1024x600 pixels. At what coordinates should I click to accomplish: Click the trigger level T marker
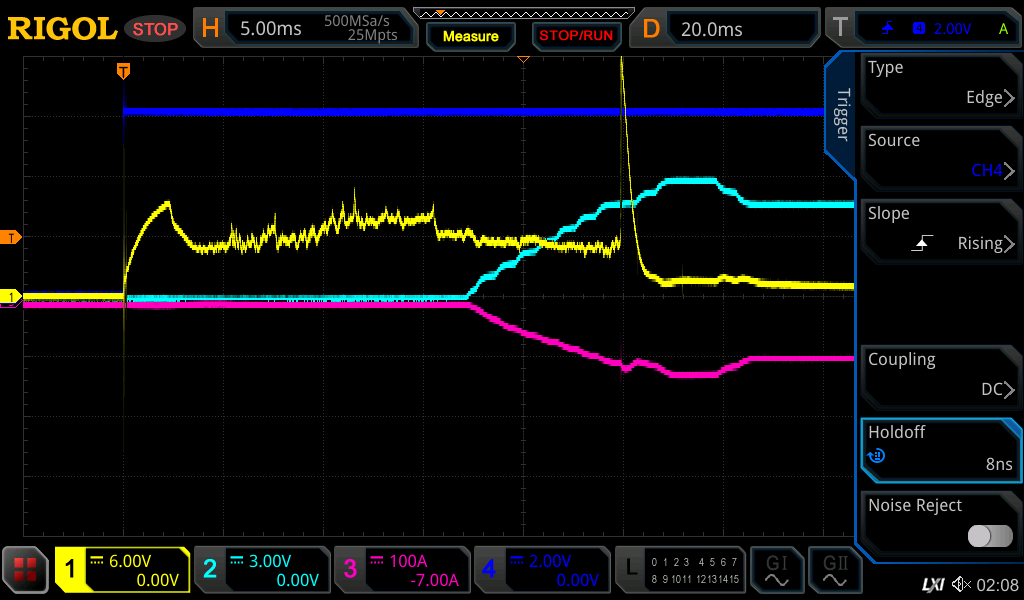(12, 237)
